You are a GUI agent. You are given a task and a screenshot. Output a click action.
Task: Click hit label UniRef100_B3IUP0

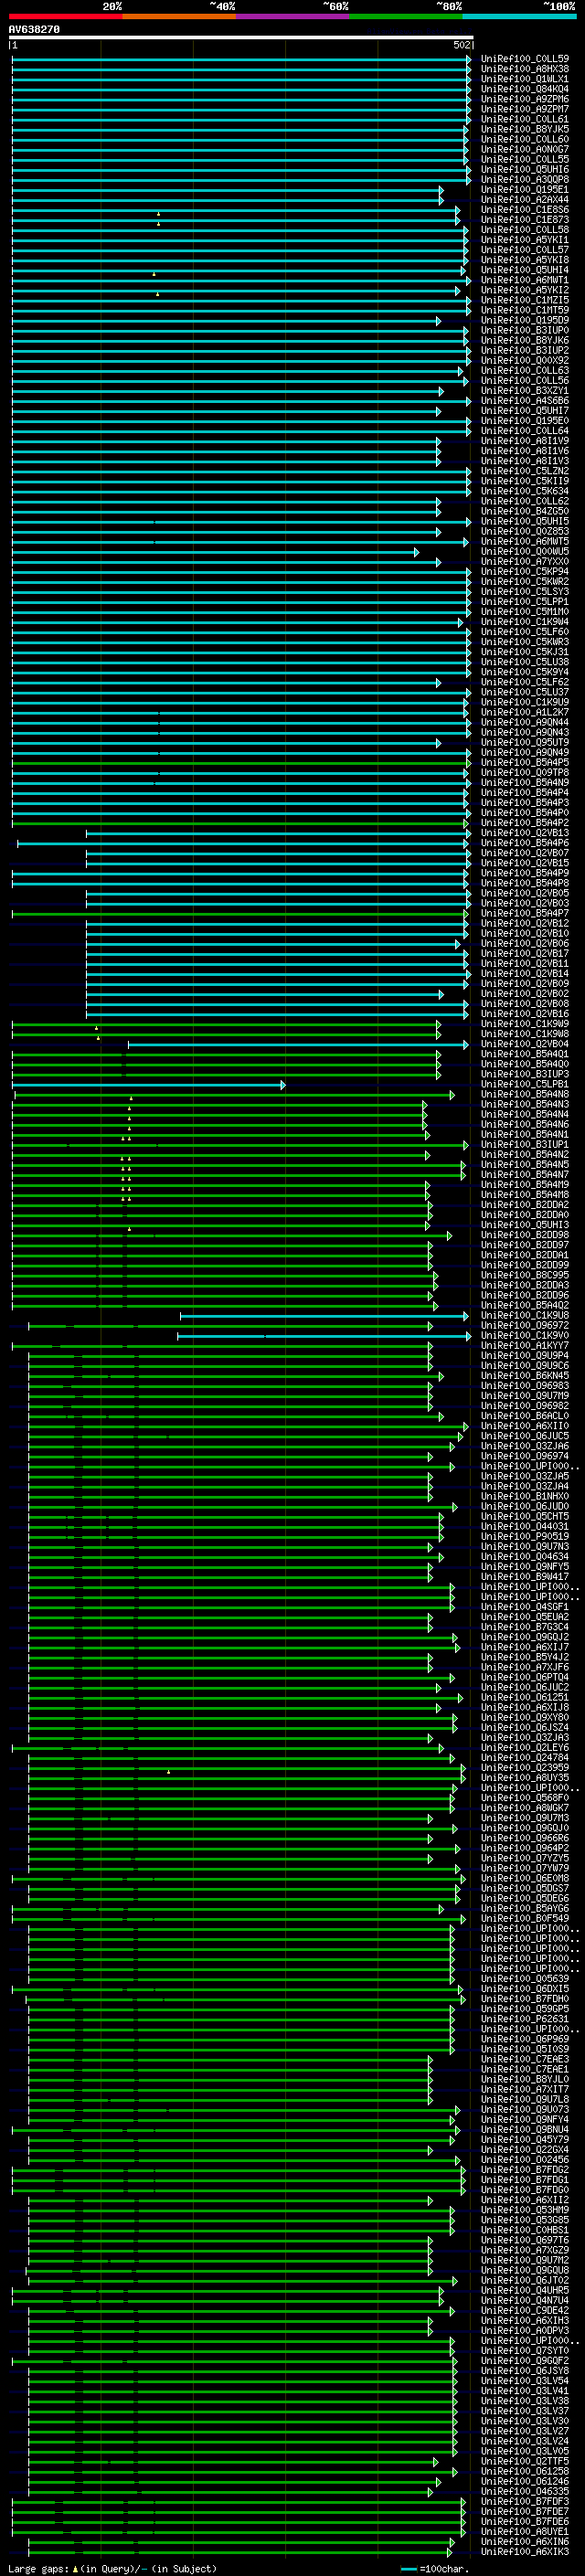coord(524,330)
